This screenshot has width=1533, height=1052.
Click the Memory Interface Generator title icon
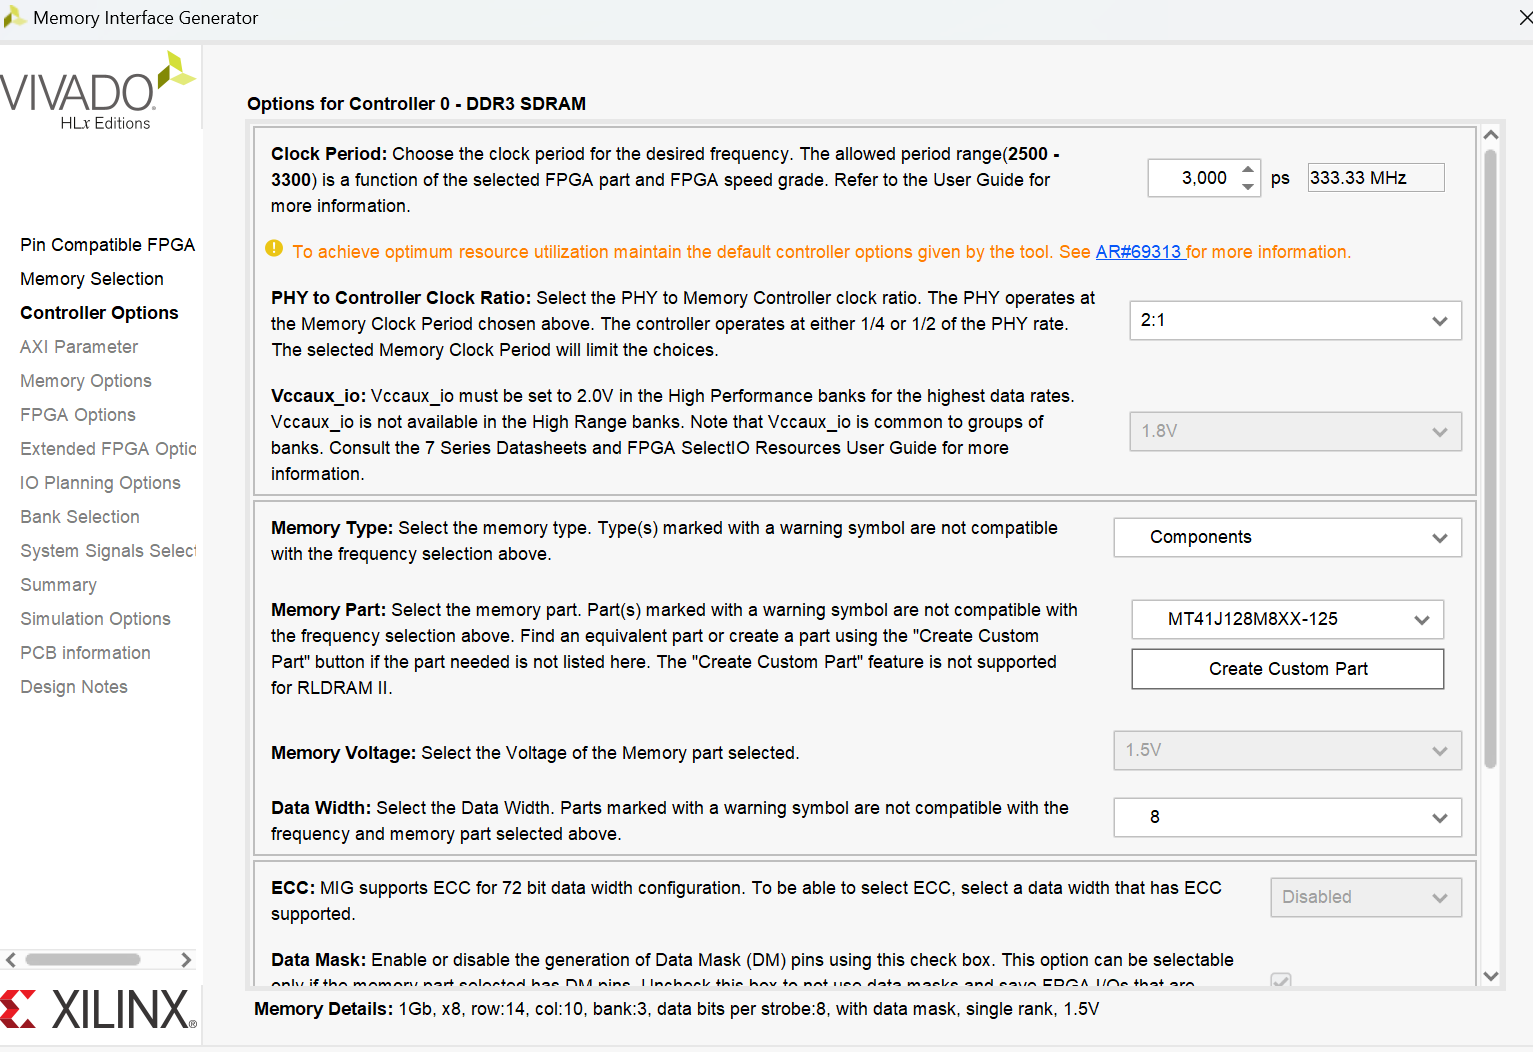[x=14, y=17]
